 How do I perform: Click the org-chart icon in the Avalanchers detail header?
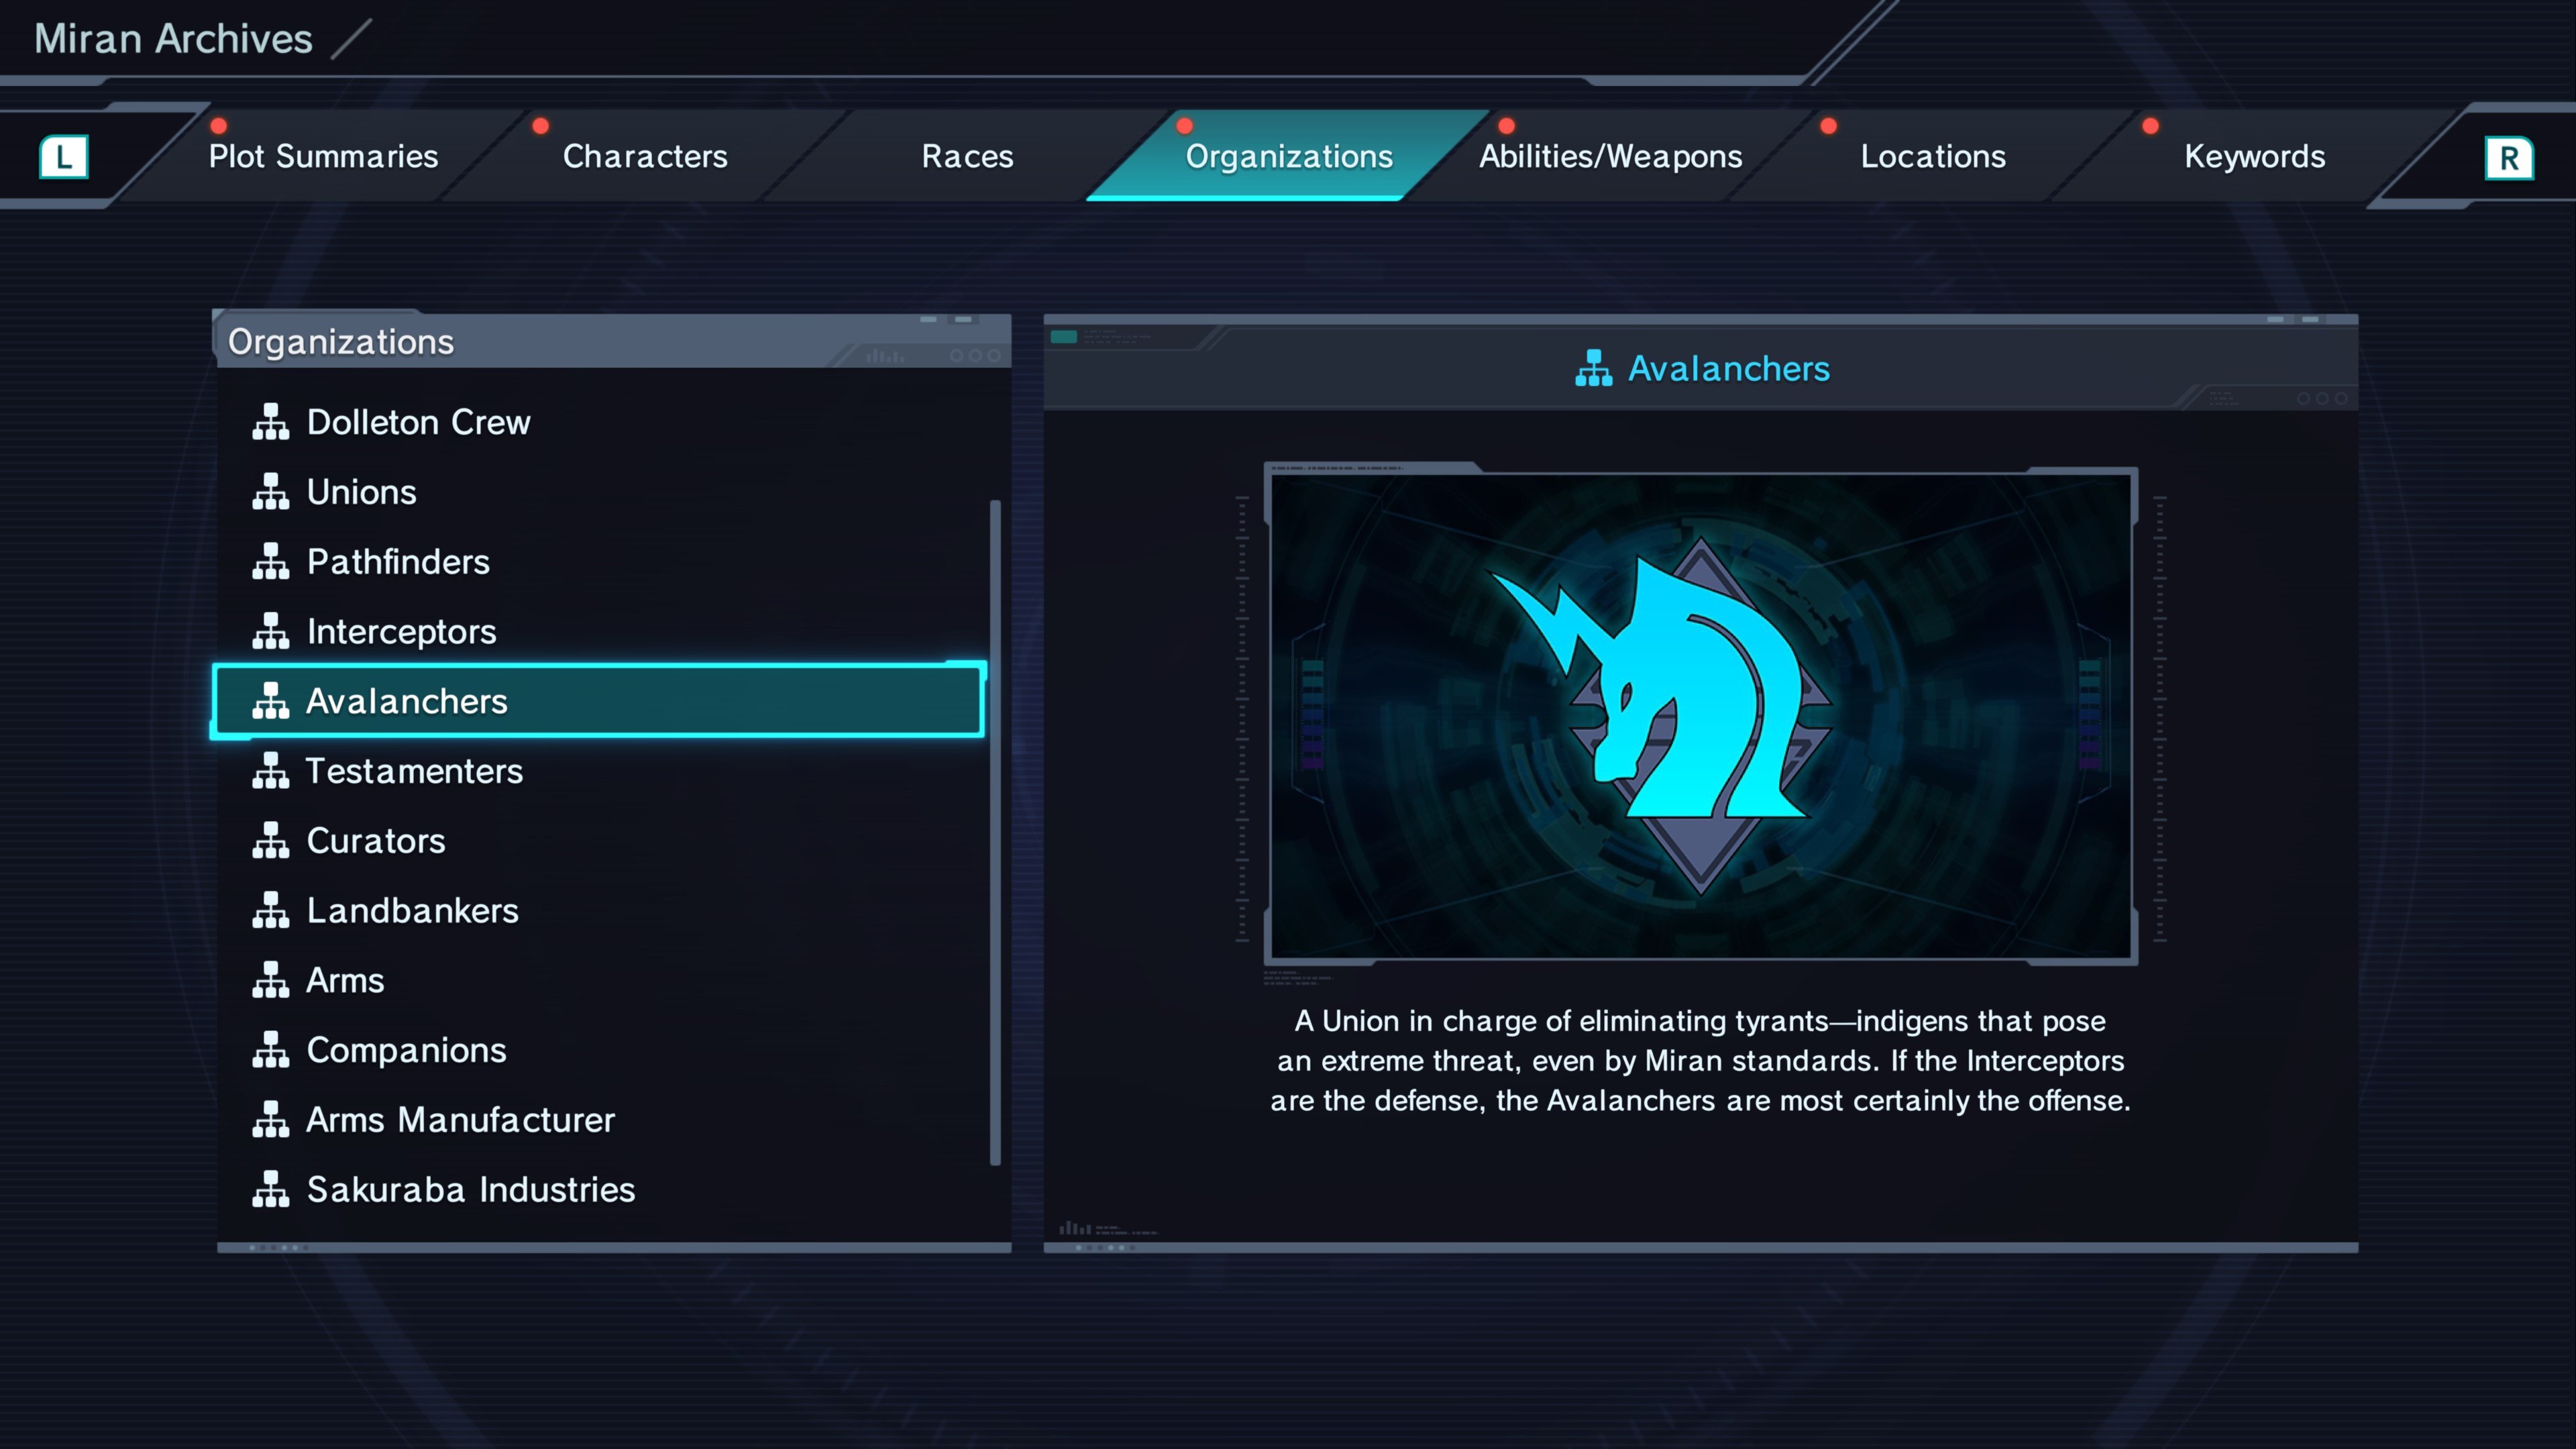point(1593,368)
